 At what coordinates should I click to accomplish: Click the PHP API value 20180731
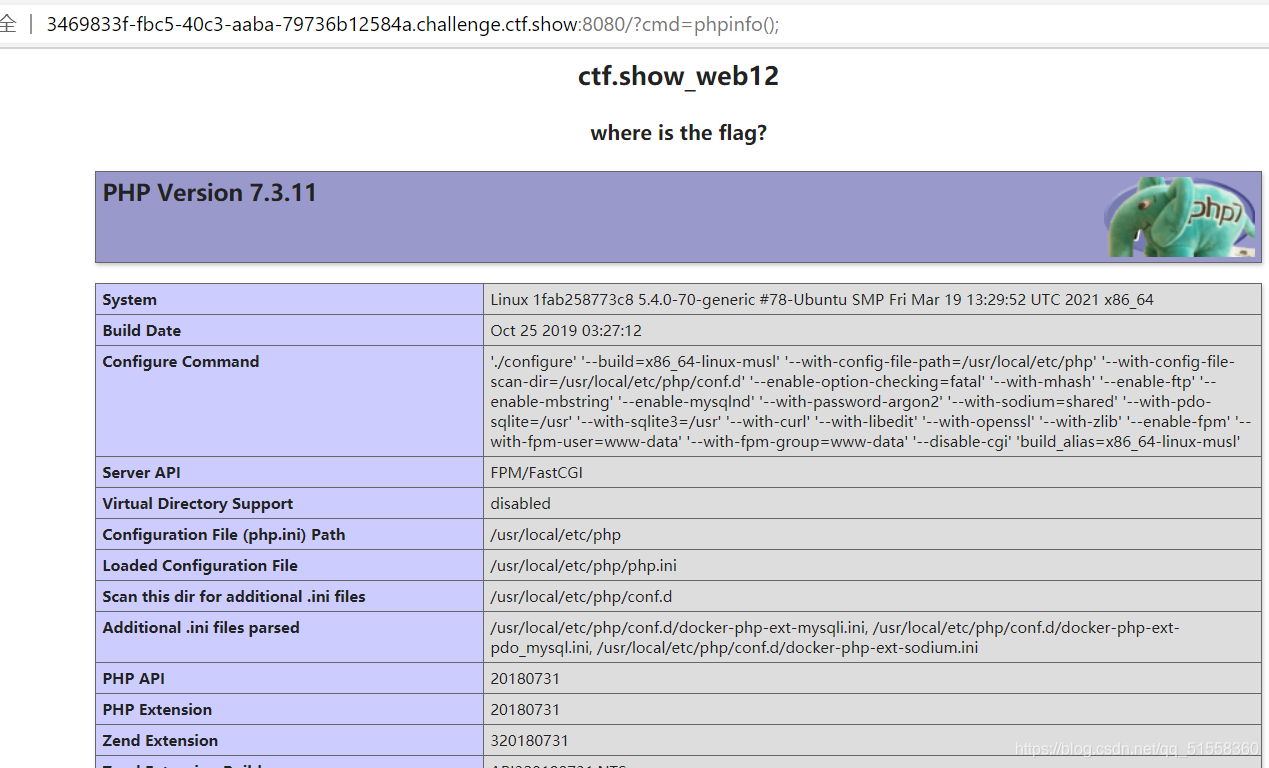[x=525, y=679]
